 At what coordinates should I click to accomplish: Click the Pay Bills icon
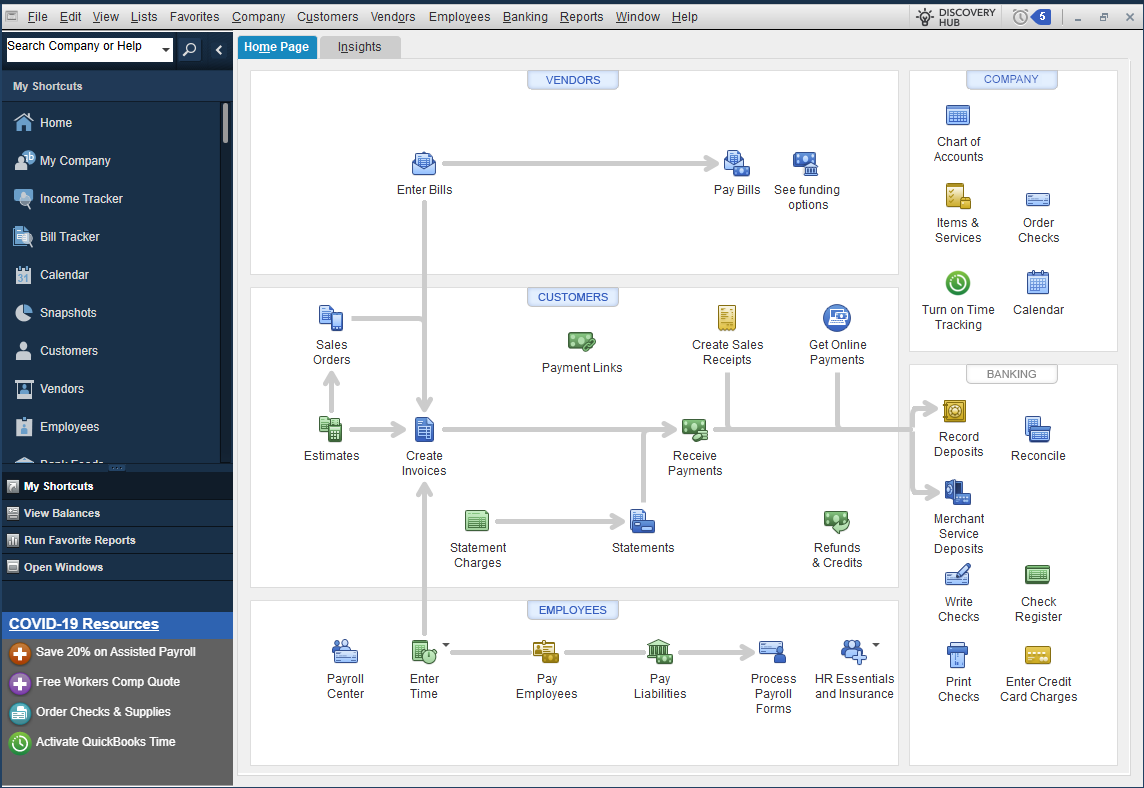coord(736,164)
